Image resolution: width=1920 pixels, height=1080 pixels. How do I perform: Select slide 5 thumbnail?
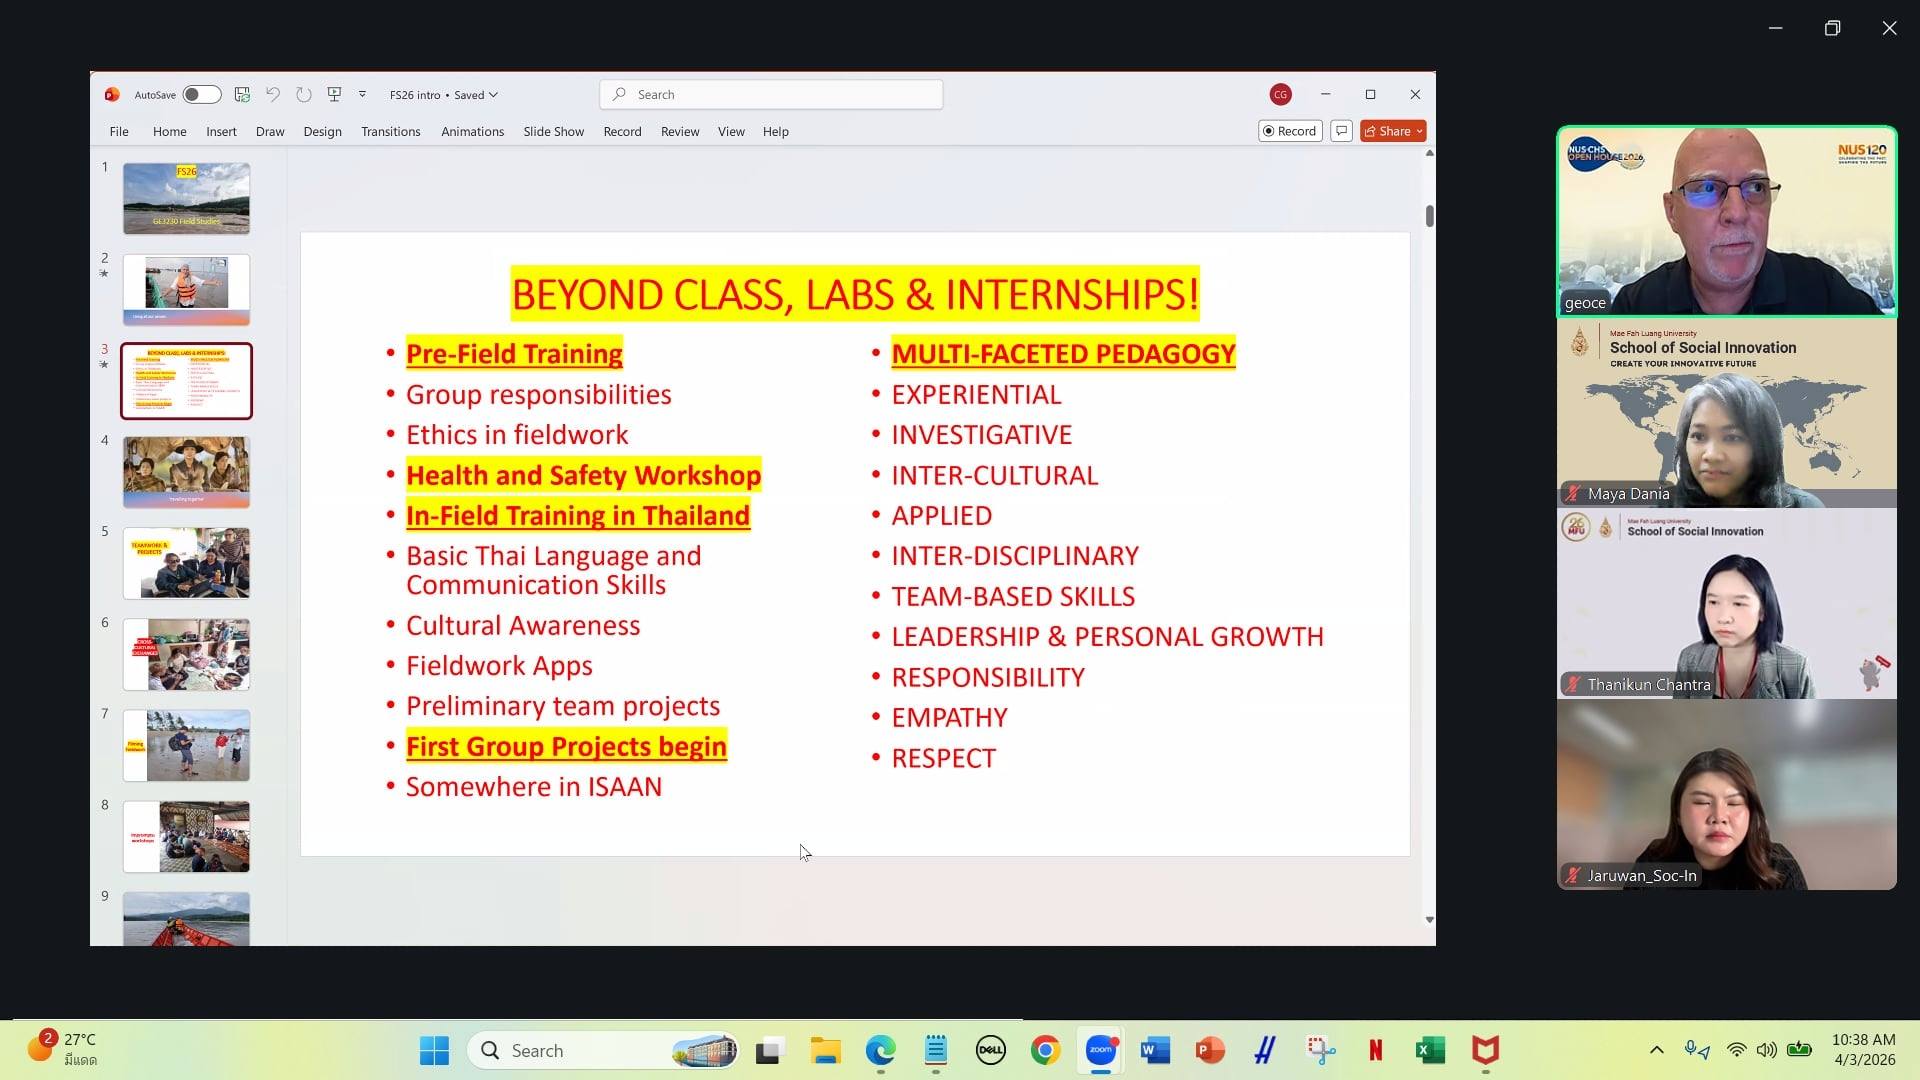point(186,563)
